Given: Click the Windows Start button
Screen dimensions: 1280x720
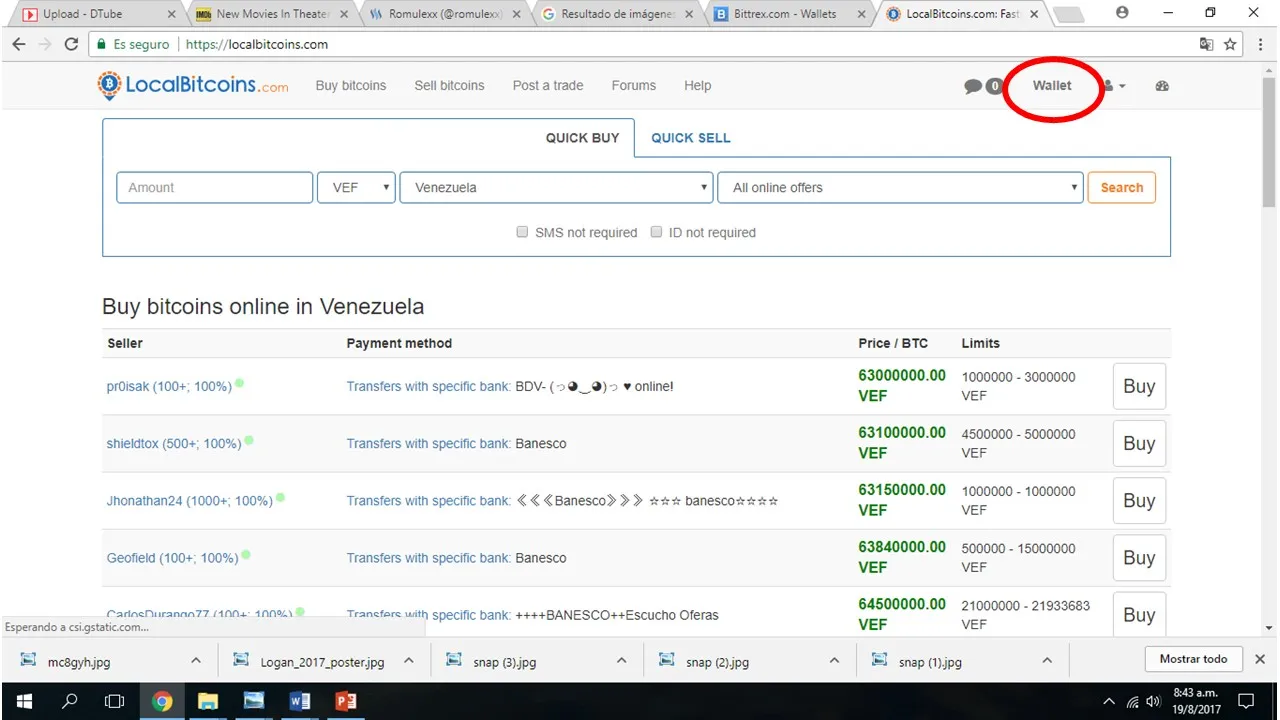Looking at the screenshot, I should [24, 701].
